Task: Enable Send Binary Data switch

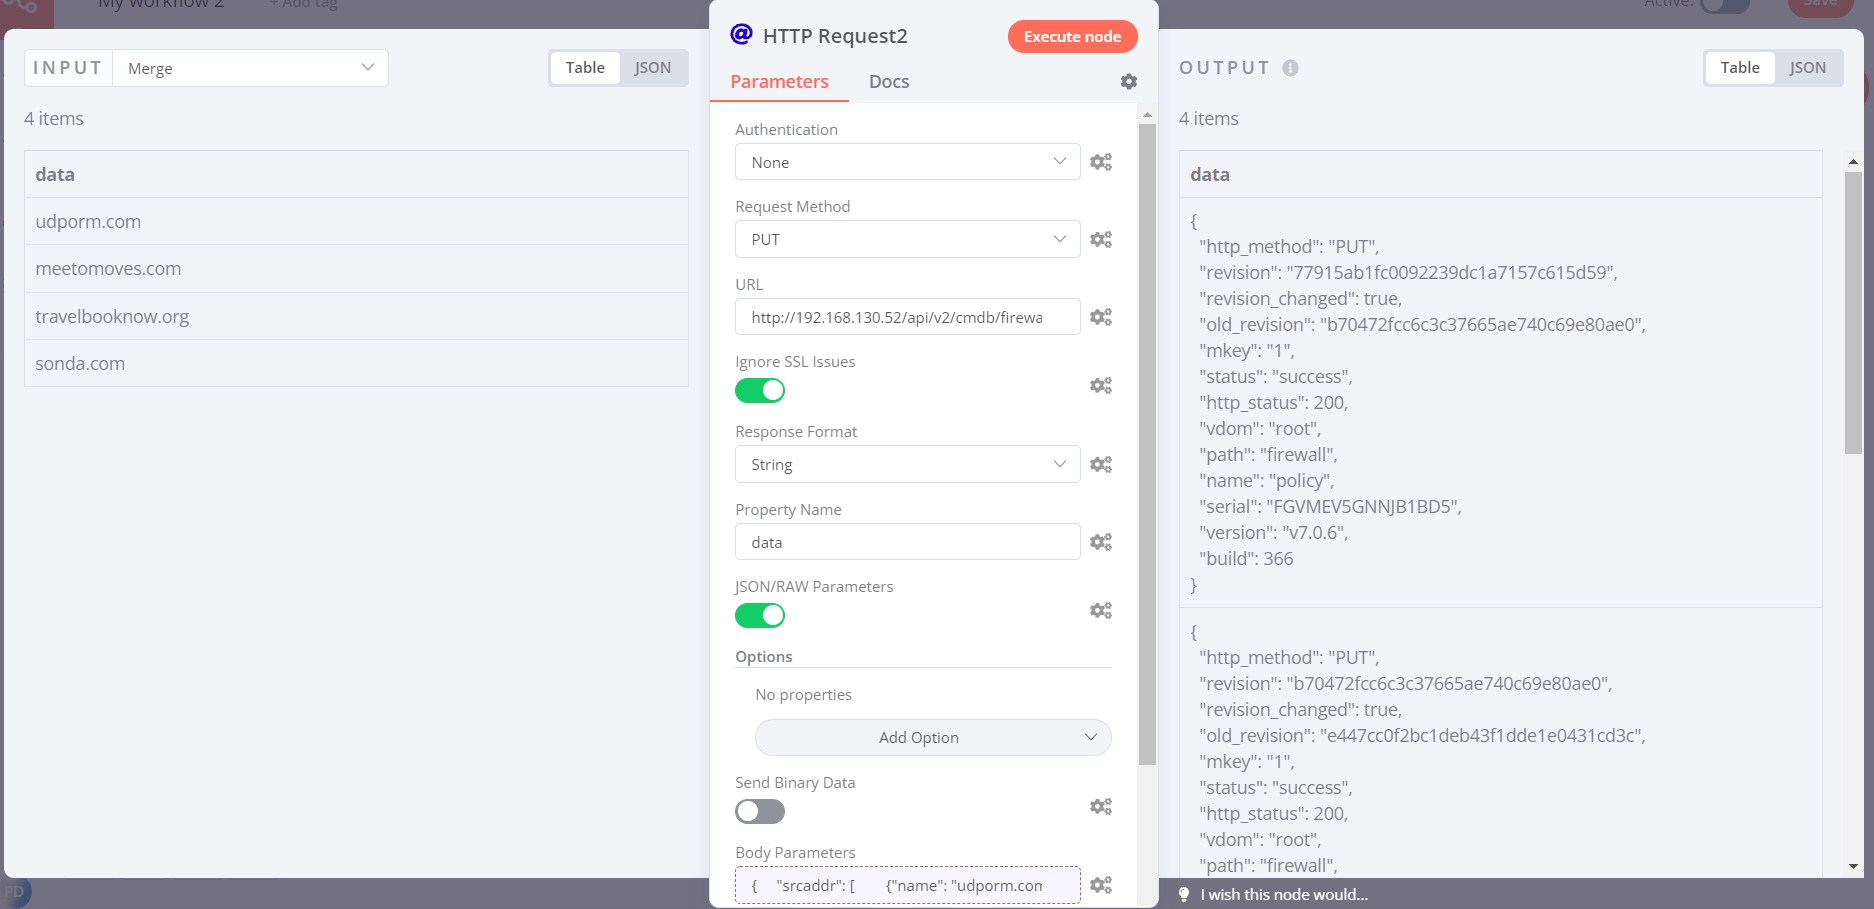Action: pos(760,811)
